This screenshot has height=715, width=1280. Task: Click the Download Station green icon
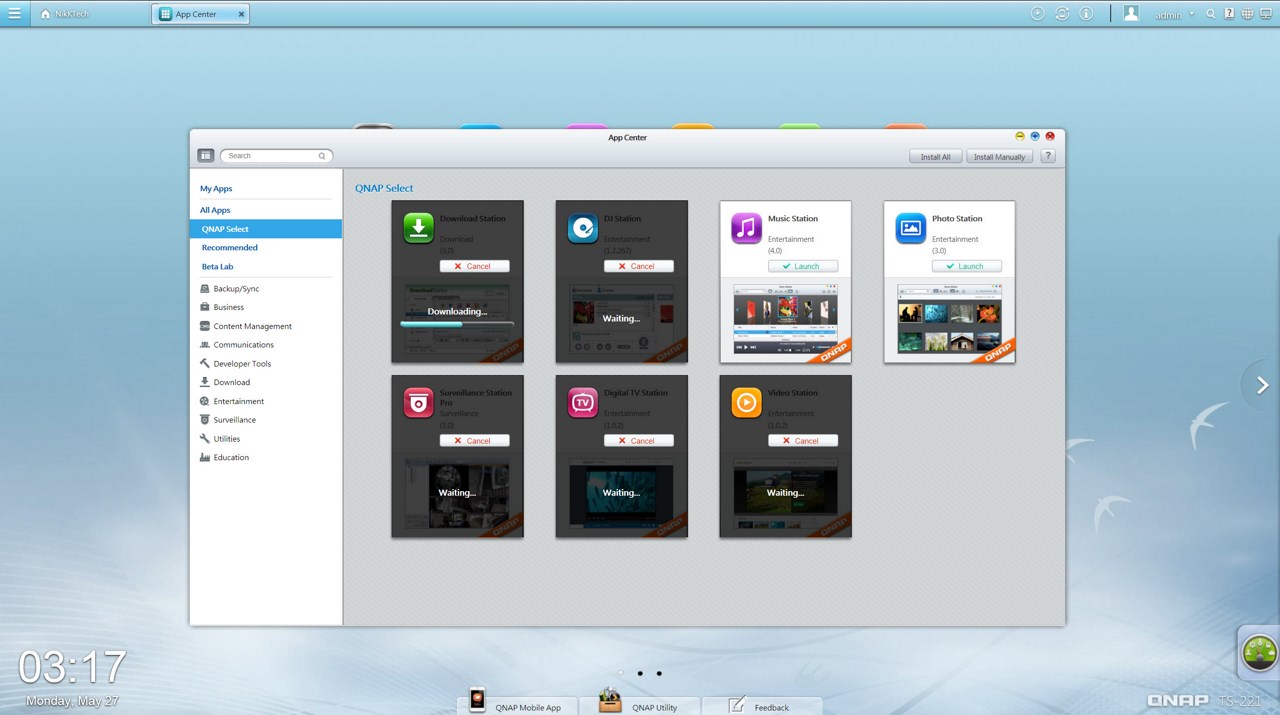[419, 228]
